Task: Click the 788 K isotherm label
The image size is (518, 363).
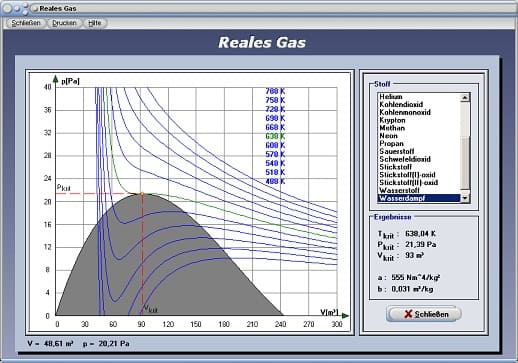Action: click(x=275, y=91)
